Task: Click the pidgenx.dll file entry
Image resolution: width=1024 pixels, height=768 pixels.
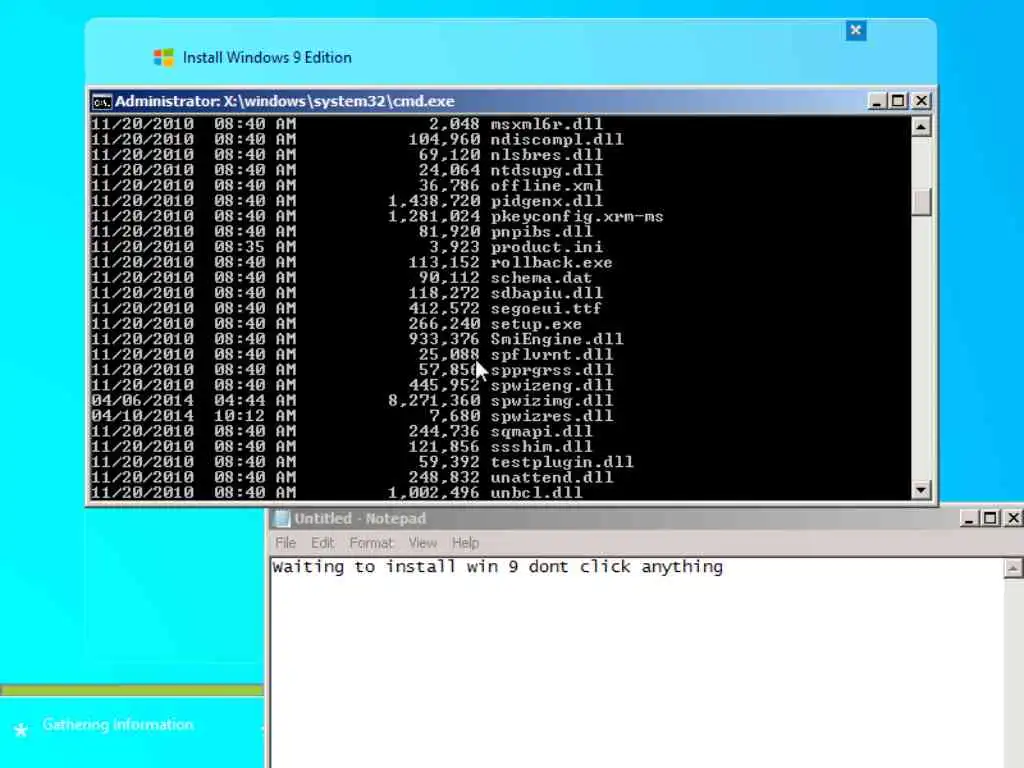Action: pyautogui.click(x=547, y=201)
